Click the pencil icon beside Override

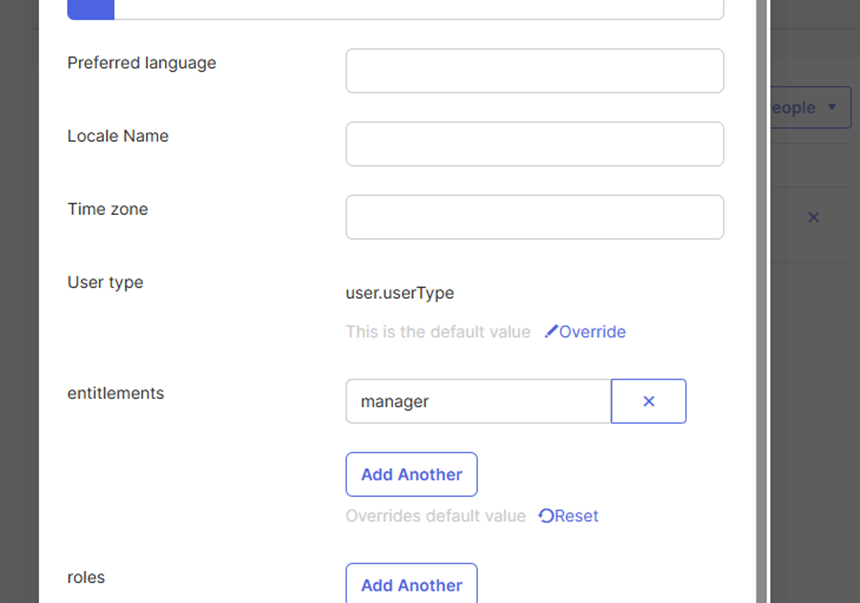click(x=551, y=332)
